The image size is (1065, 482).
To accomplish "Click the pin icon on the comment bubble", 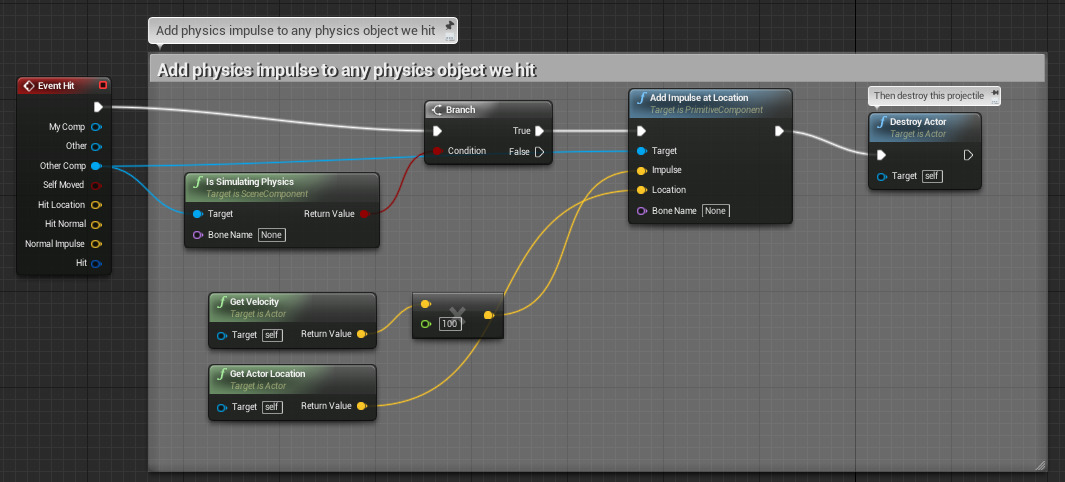I will click(x=449, y=24).
